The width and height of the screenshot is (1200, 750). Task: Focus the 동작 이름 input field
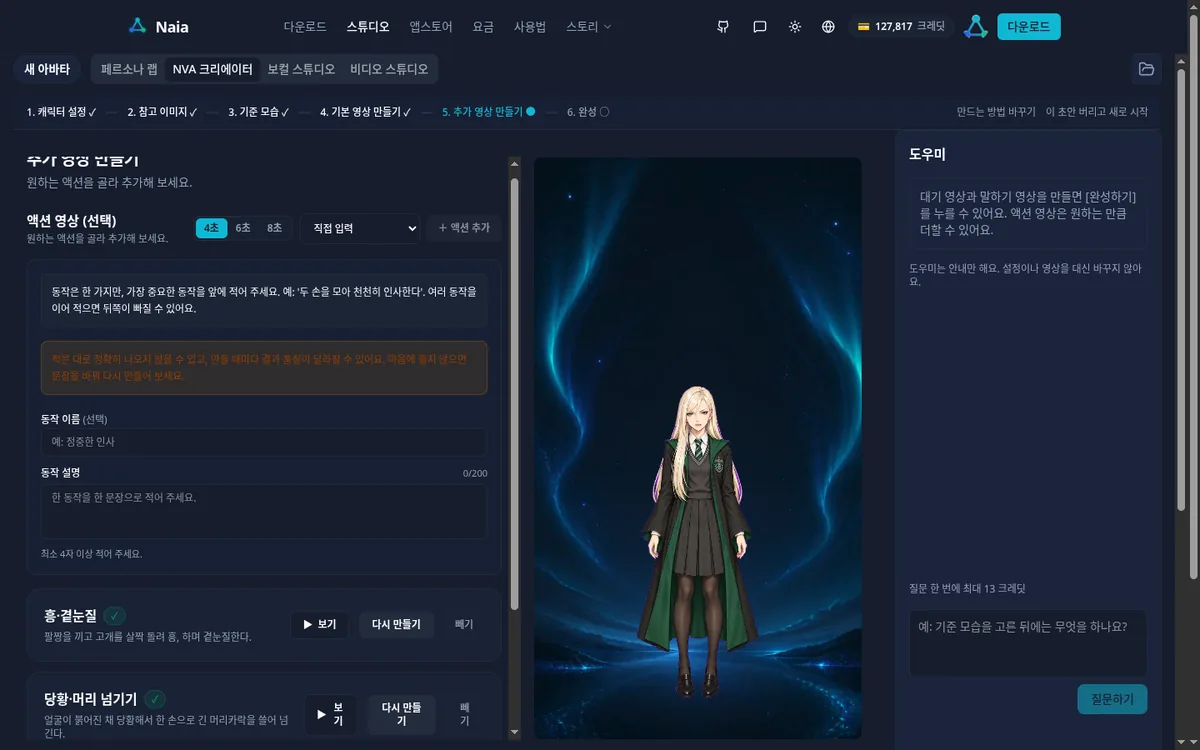[x=264, y=442]
